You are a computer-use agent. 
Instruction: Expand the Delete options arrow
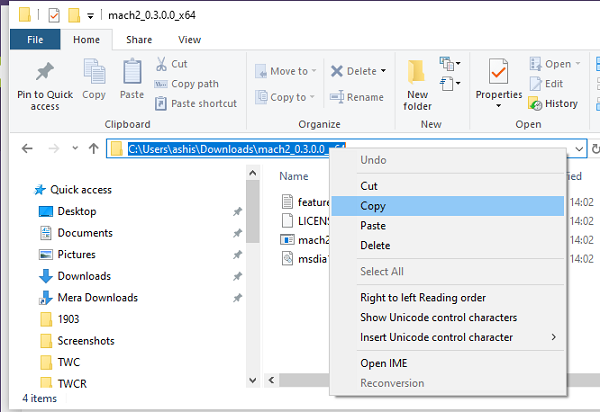[x=383, y=71]
